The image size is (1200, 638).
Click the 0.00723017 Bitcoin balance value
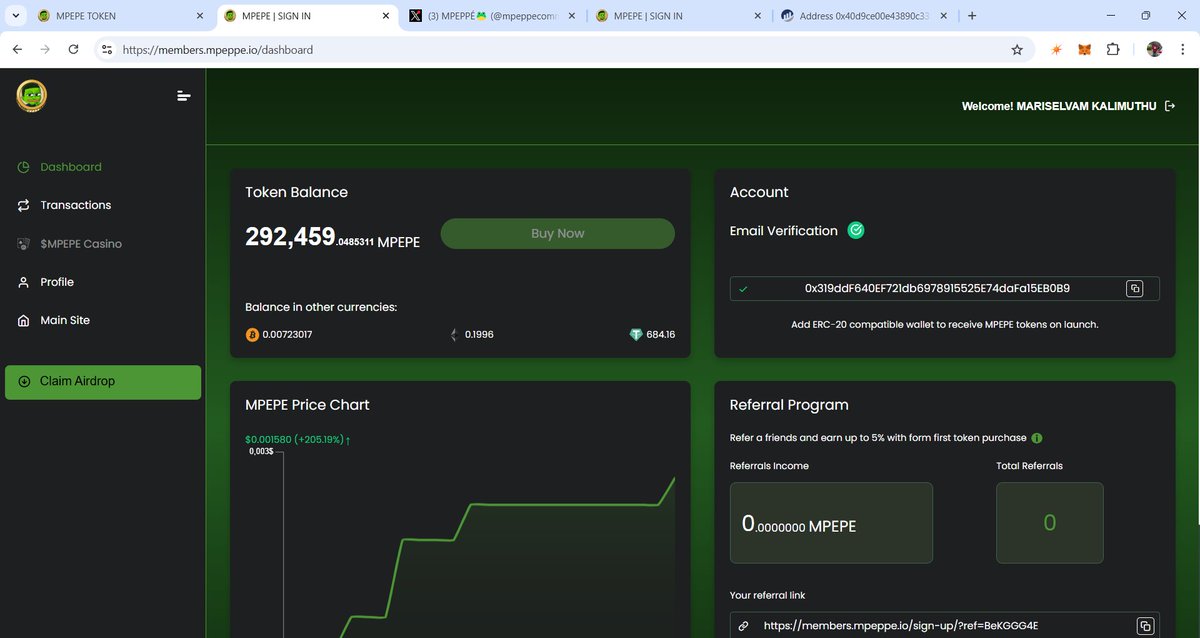tap(288, 334)
